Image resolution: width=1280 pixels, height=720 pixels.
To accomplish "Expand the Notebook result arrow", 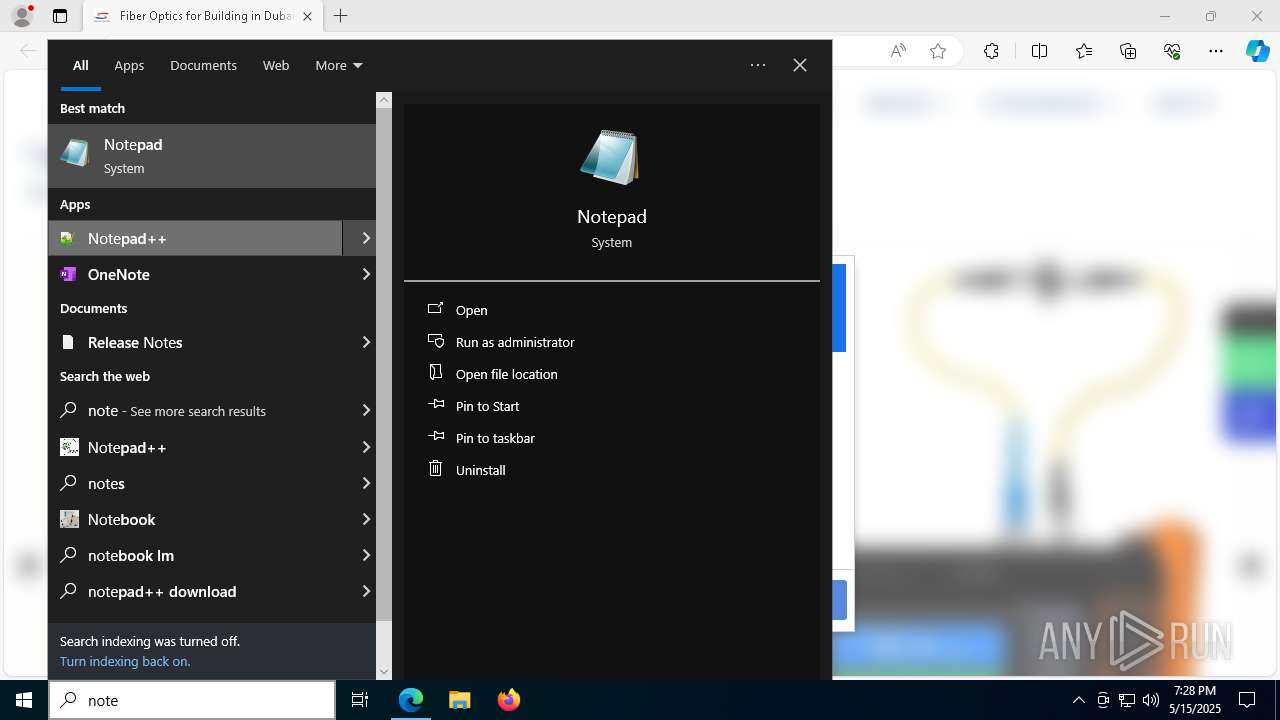I will coord(365,519).
